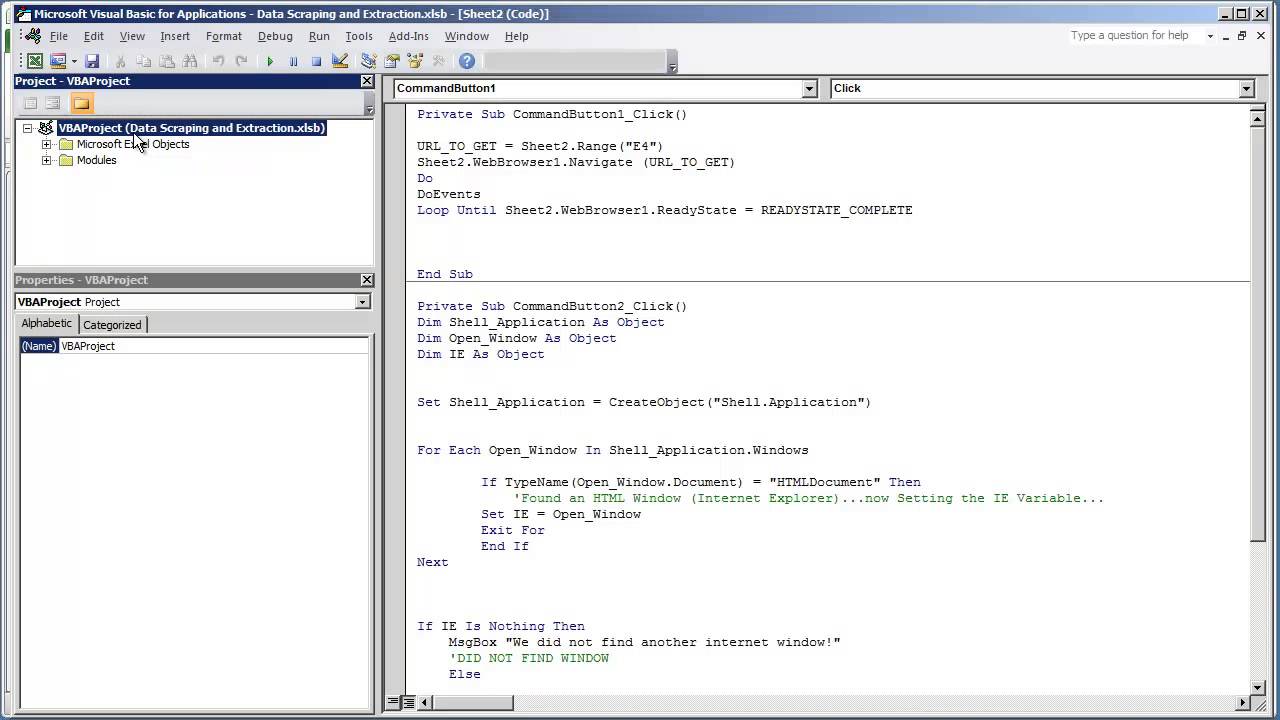
Task: Open the Format menu
Action: (224, 36)
